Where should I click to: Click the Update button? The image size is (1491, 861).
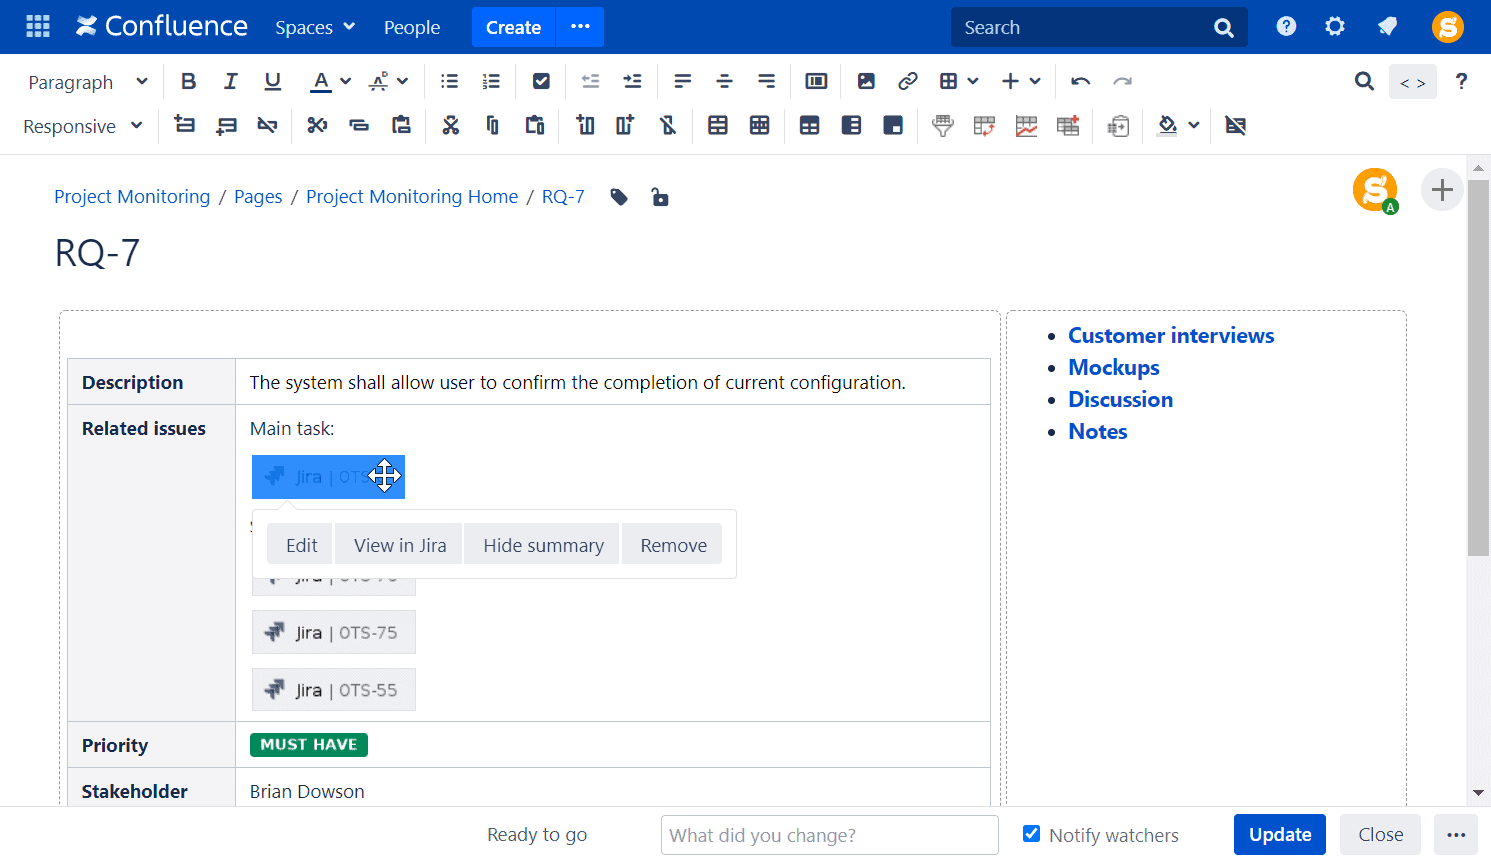tap(1279, 834)
